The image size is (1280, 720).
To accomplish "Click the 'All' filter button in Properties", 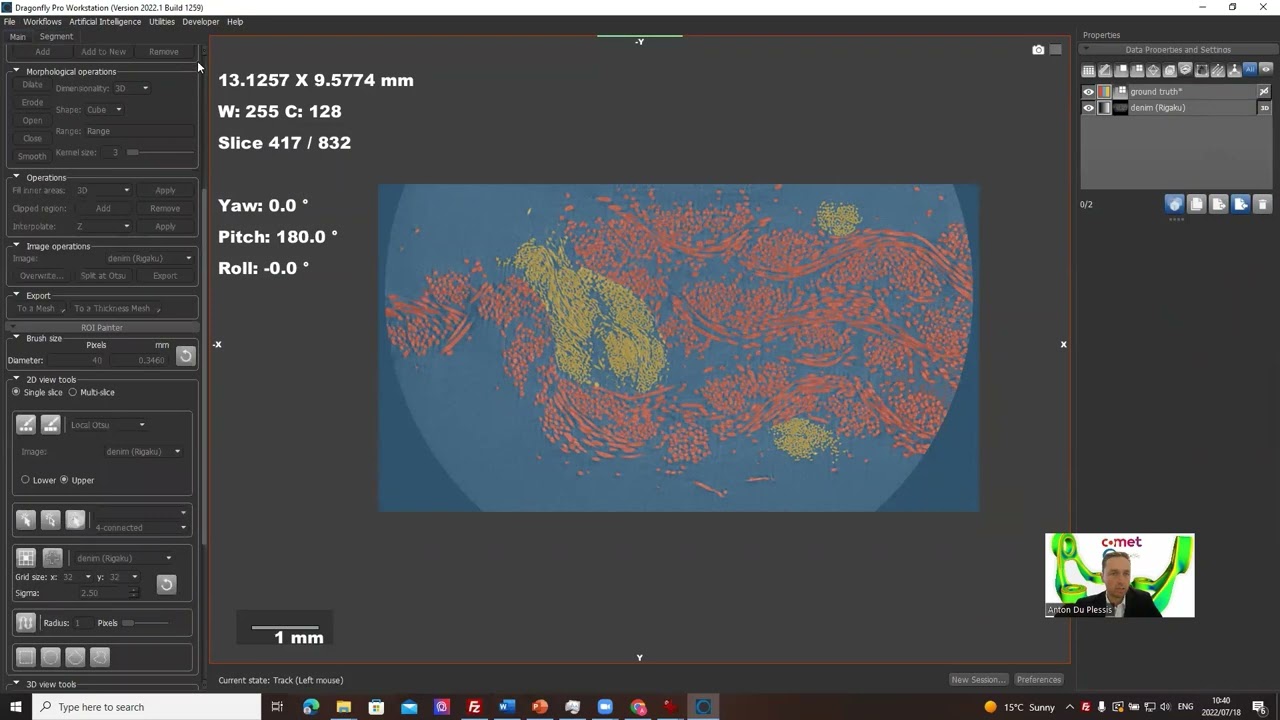I will pyautogui.click(x=1250, y=70).
